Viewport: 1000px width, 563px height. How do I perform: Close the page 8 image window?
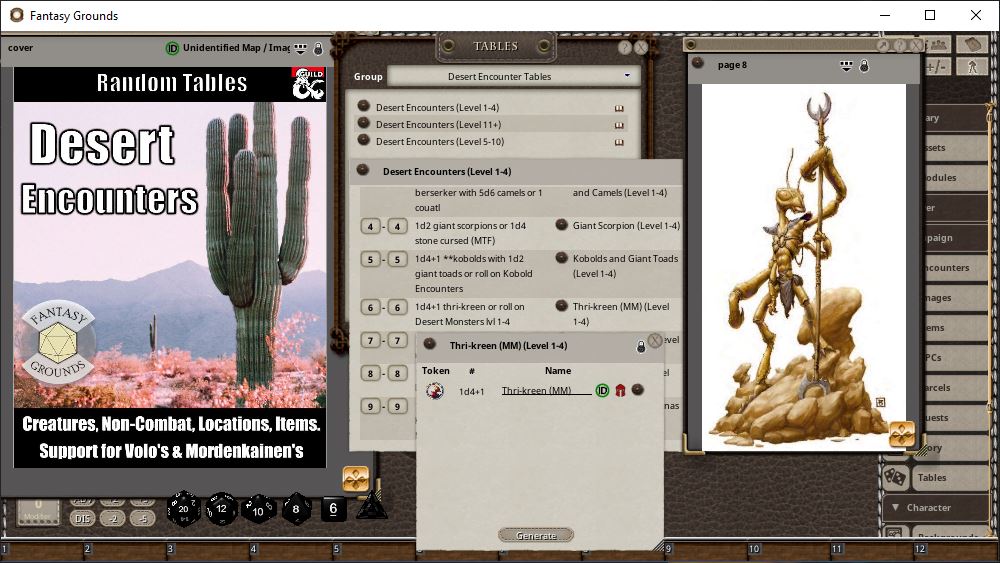click(x=916, y=45)
